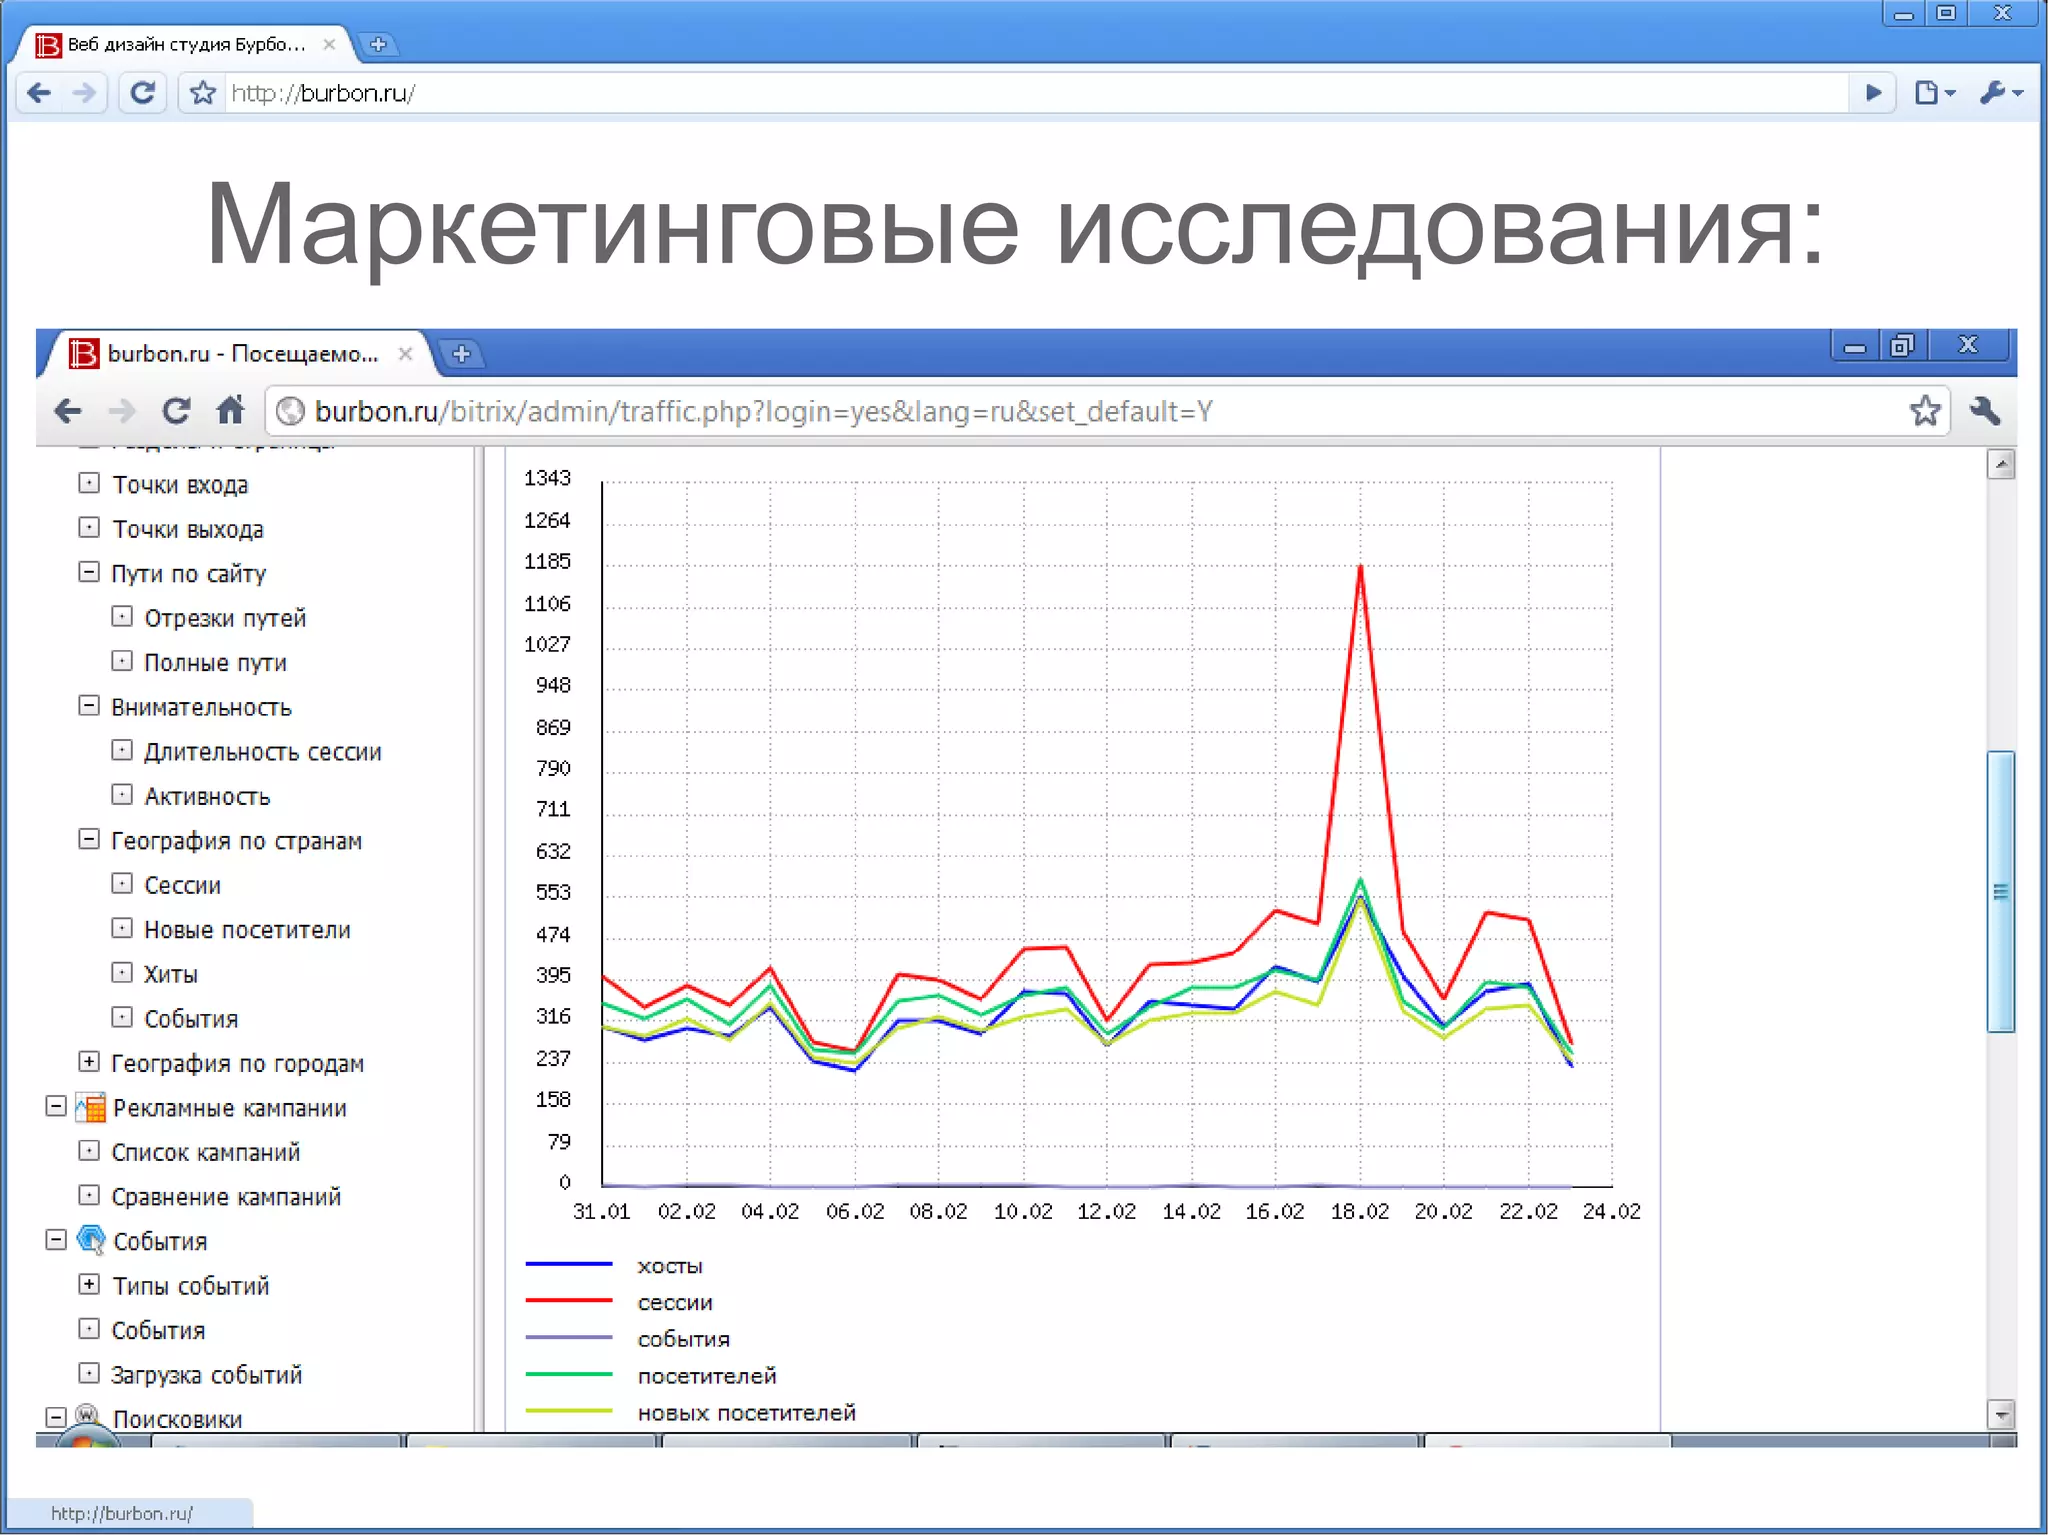2048x1535 pixels.
Task: Open Сессии under География по странам
Action: click(182, 885)
